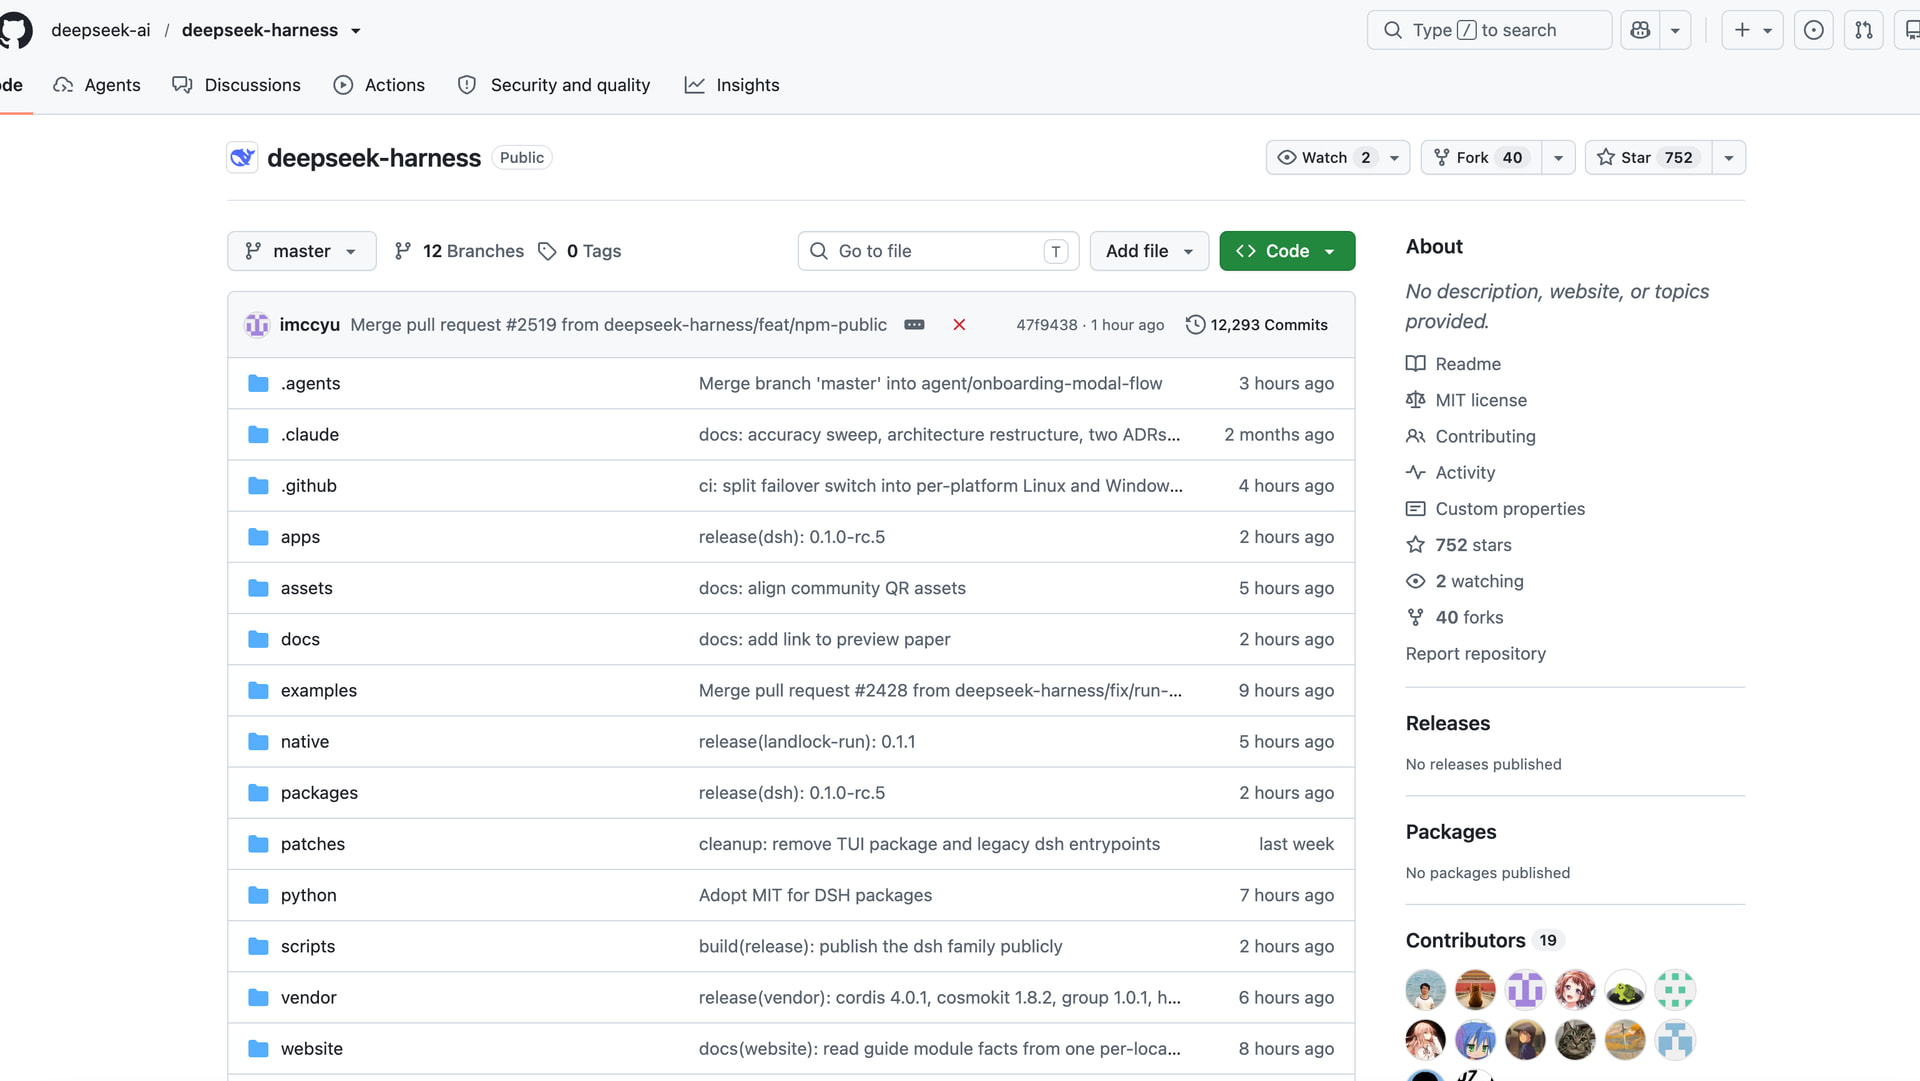Click the packages folder icon

point(258,793)
